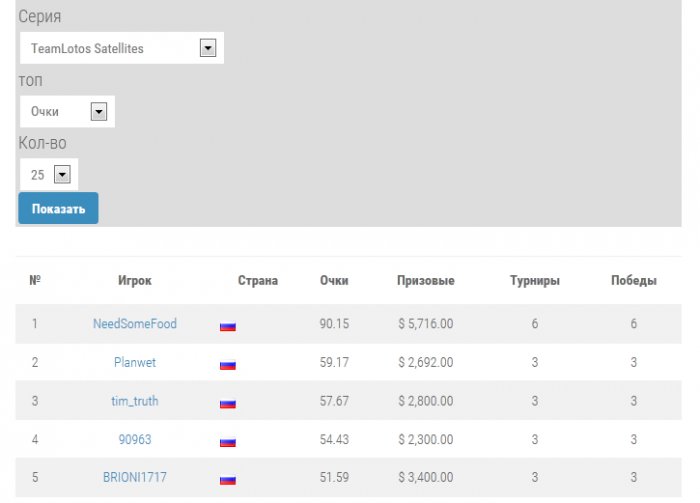Viewport: 700px width, 503px height.
Task: Open NeedSomeFood player profile link
Action: tap(134, 324)
